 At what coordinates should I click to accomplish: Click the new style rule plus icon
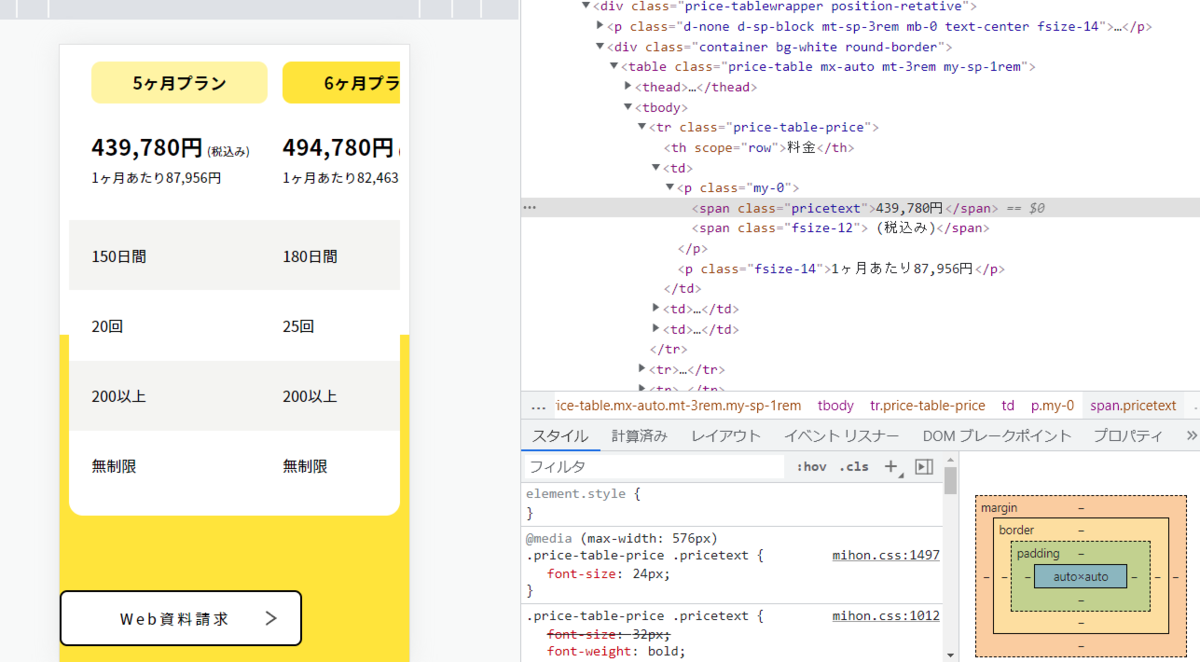click(x=891, y=467)
